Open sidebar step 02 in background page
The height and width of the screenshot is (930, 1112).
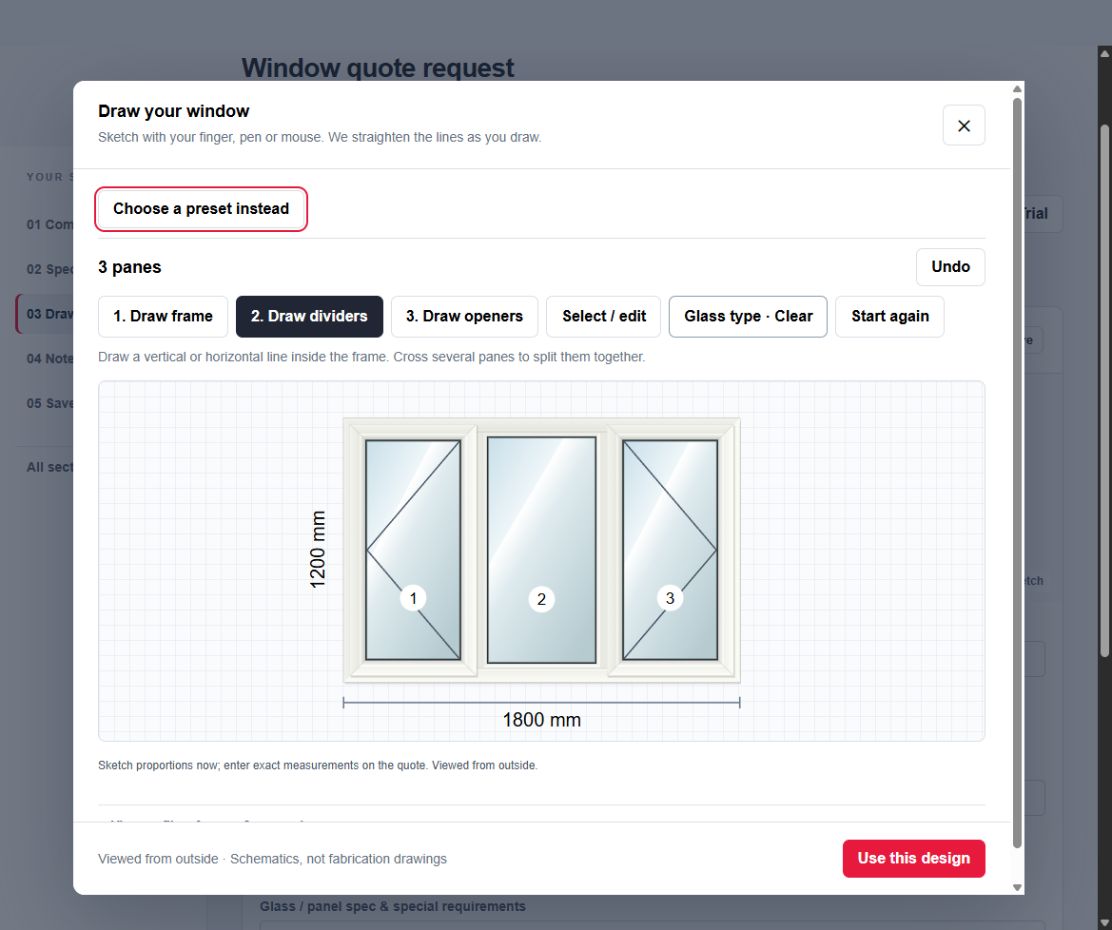coord(50,269)
